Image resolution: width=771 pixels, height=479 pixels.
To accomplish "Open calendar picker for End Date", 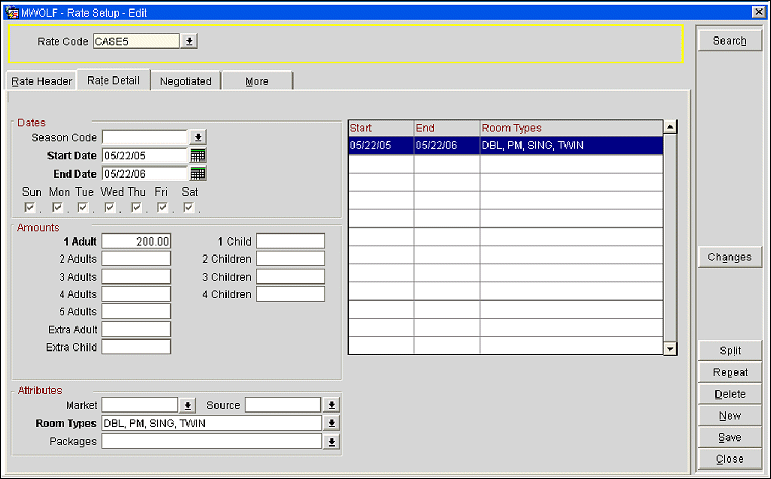I will coord(198,174).
